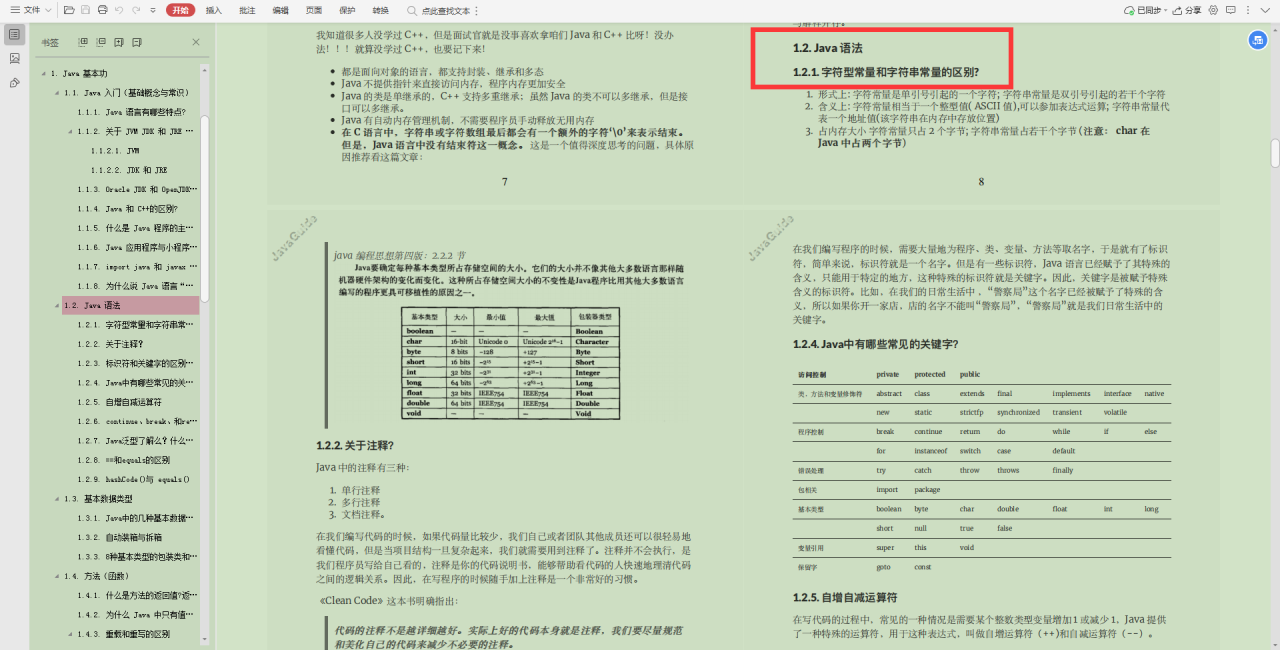This screenshot has height=650, width=1280.
Task: Click the undo arrow icon
Action: click(119, 10)
